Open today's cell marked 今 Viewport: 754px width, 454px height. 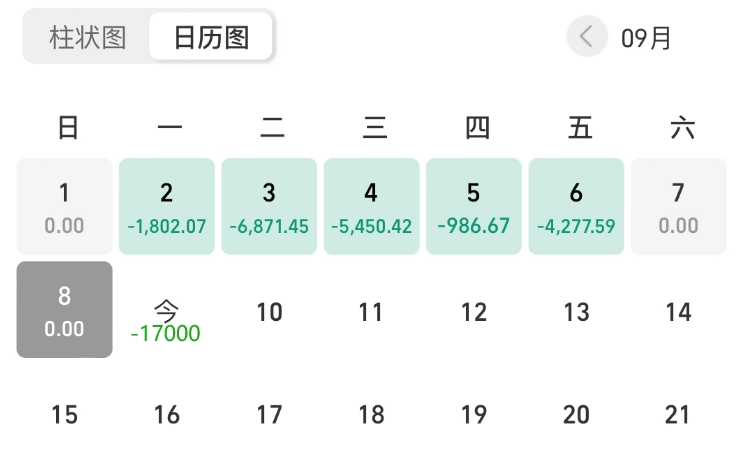166,310
